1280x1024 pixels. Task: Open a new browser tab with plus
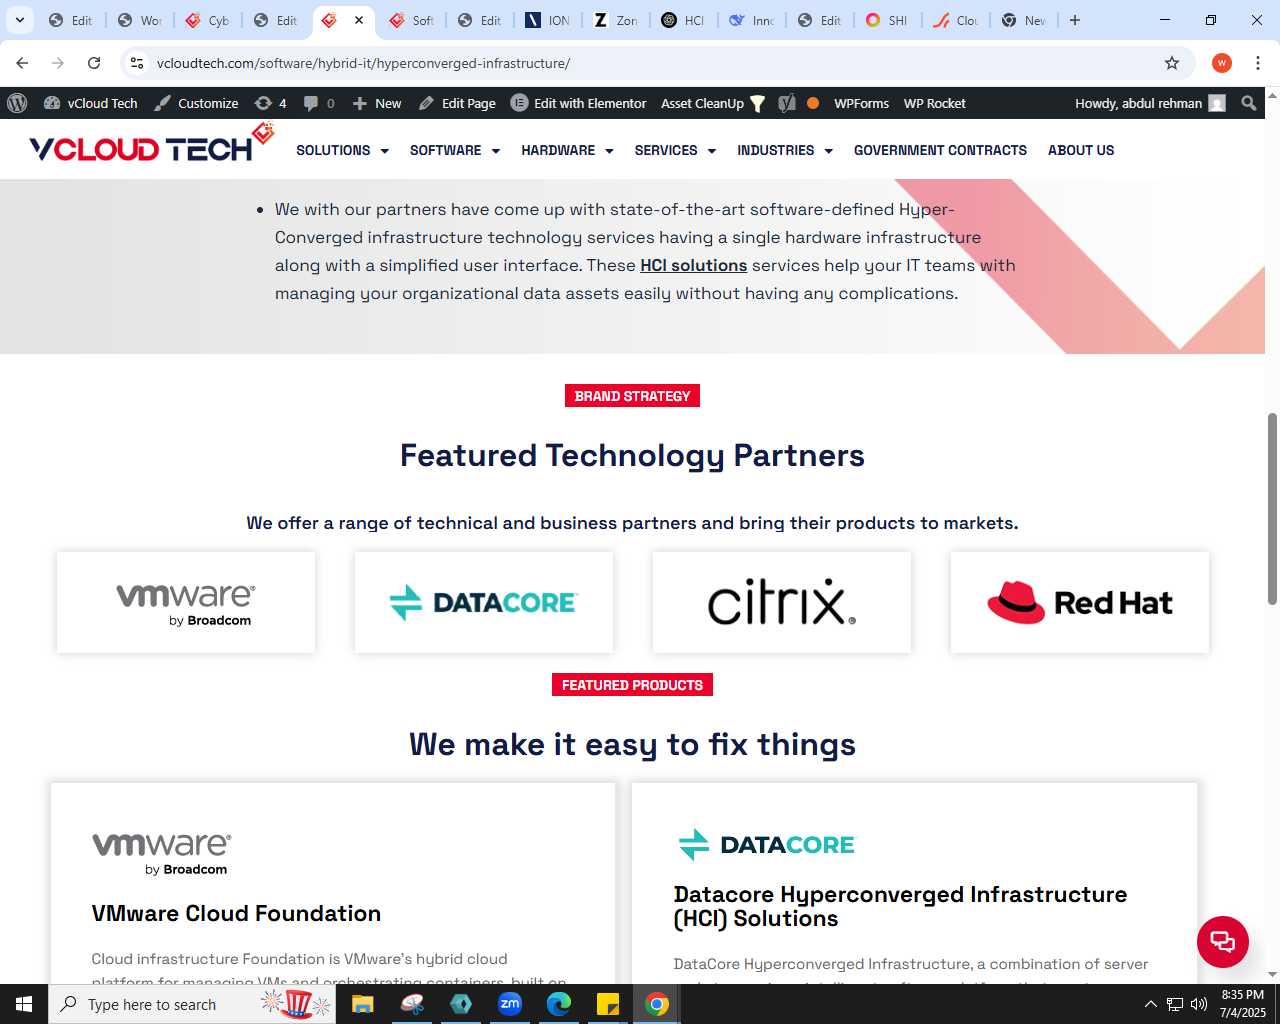(x=1075, y=20)
